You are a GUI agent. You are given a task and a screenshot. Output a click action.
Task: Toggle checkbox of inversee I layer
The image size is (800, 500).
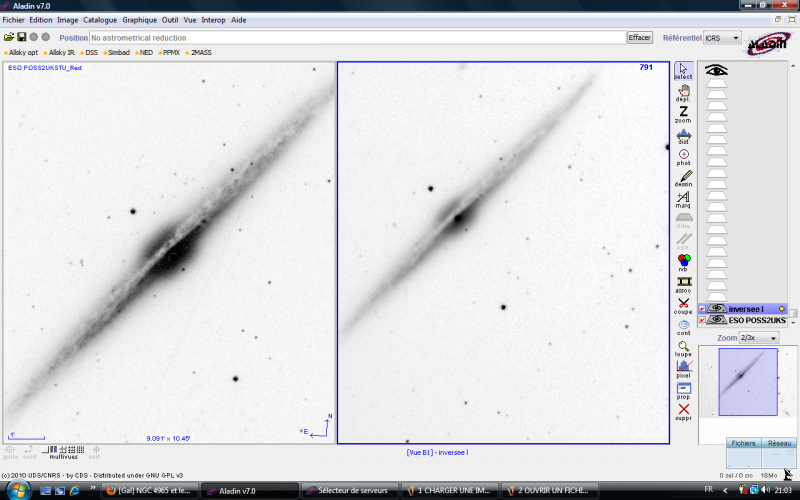[x=702, y=309]
